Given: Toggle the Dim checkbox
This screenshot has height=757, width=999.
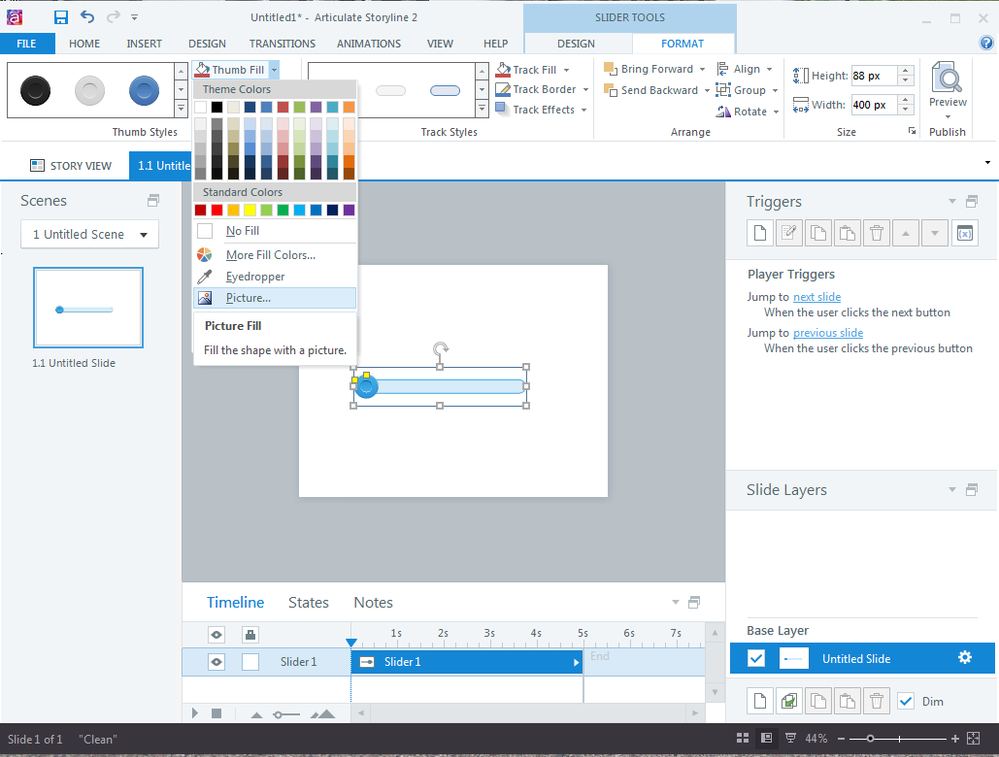Looking at the screenshot, I should pyautogui.click(x=906, y=701).
